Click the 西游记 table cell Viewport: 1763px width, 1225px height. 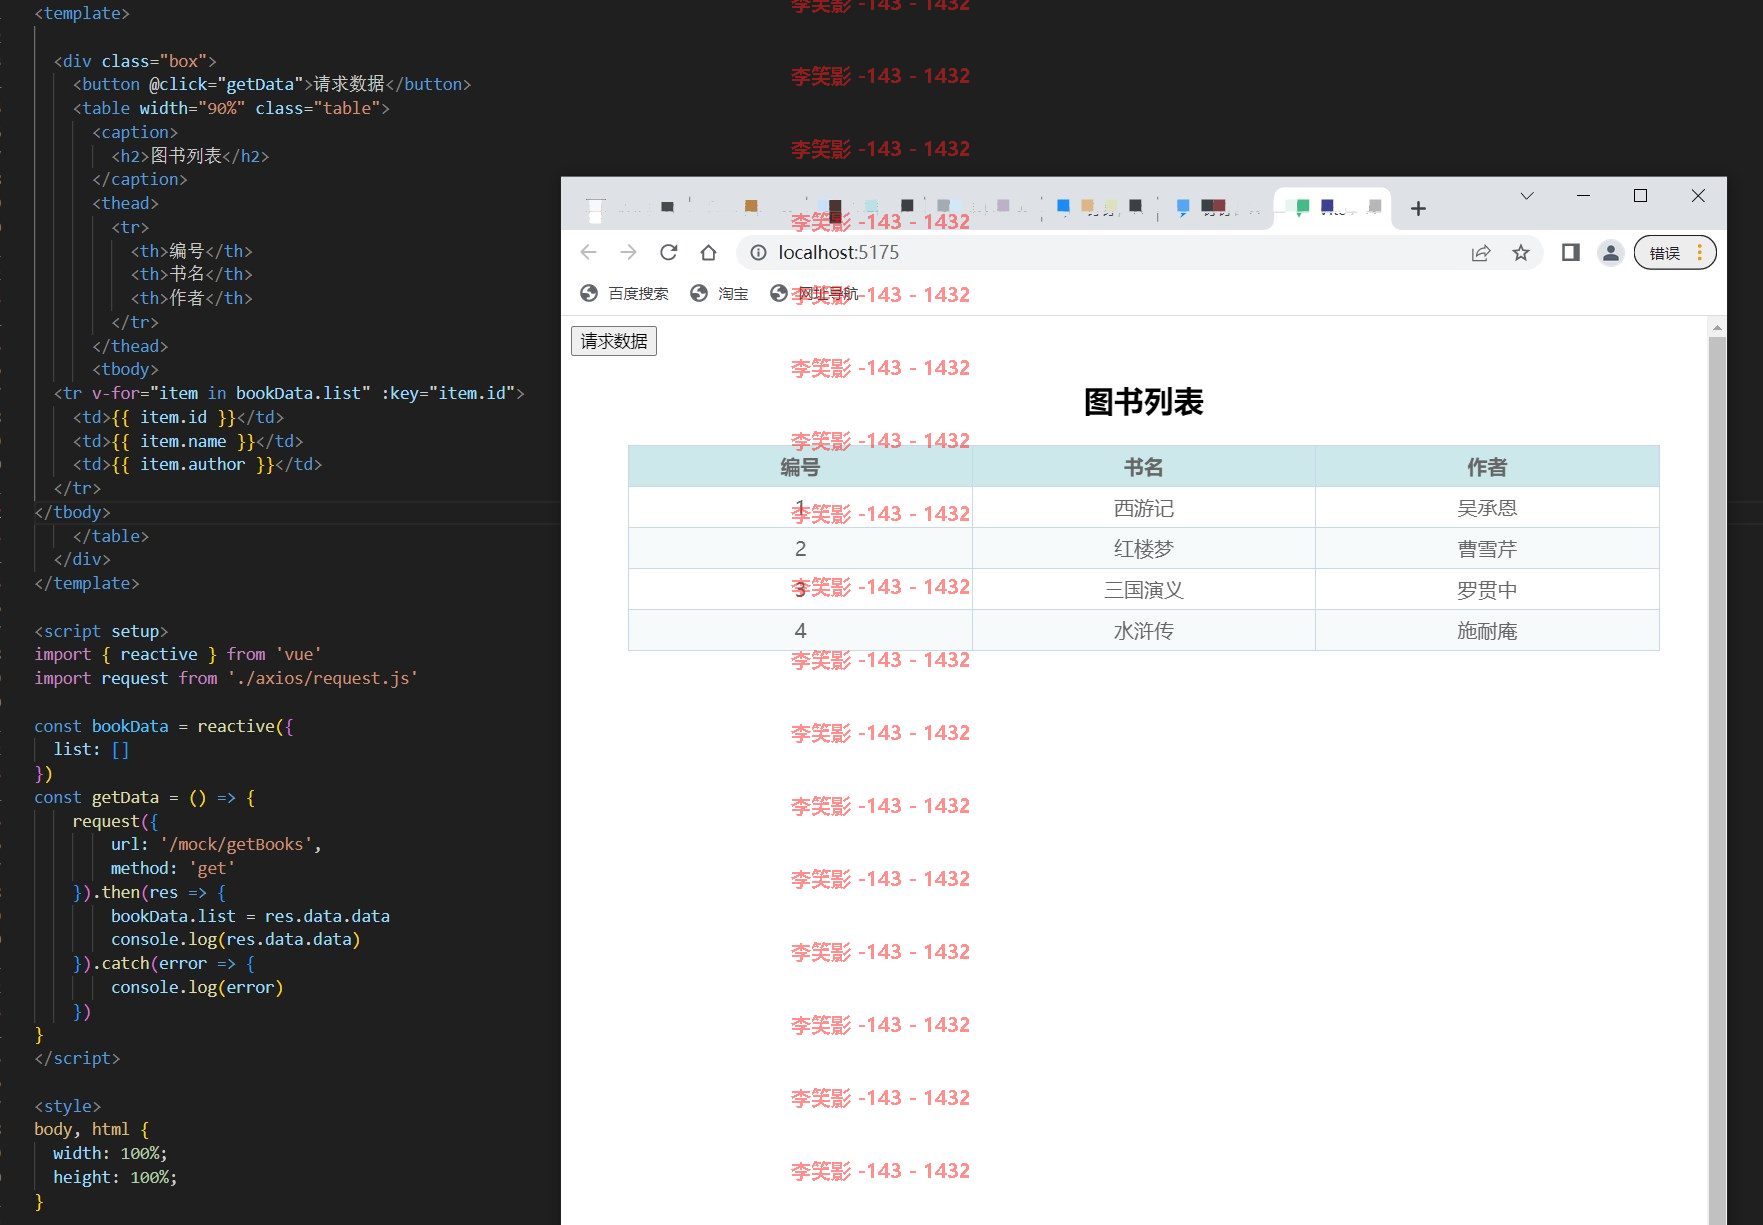(1143, 508)
